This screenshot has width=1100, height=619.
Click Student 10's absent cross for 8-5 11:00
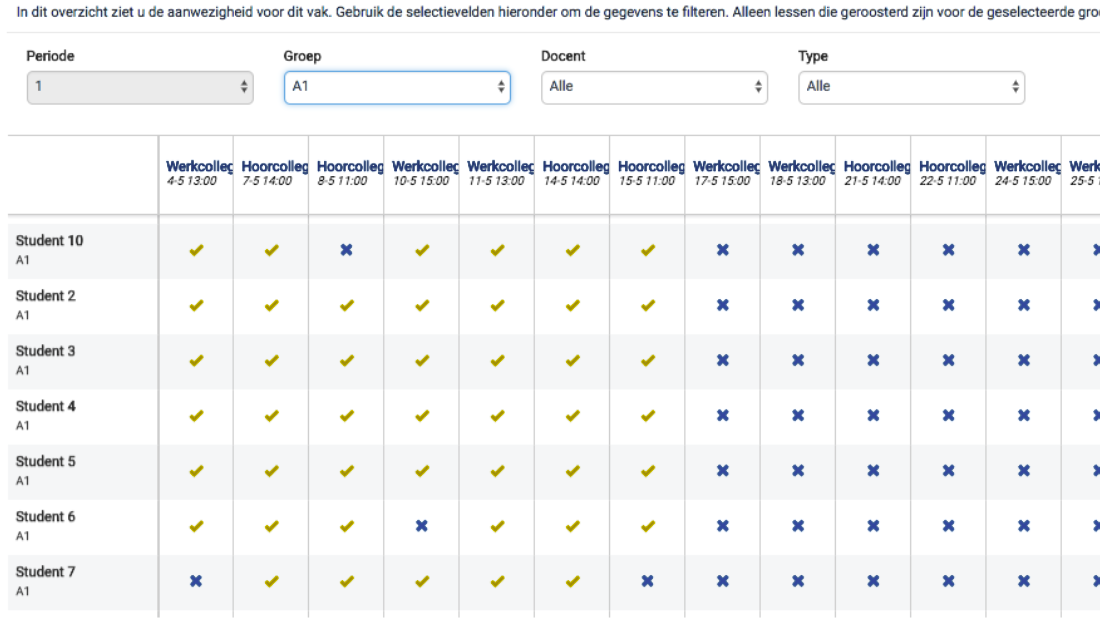347,250
